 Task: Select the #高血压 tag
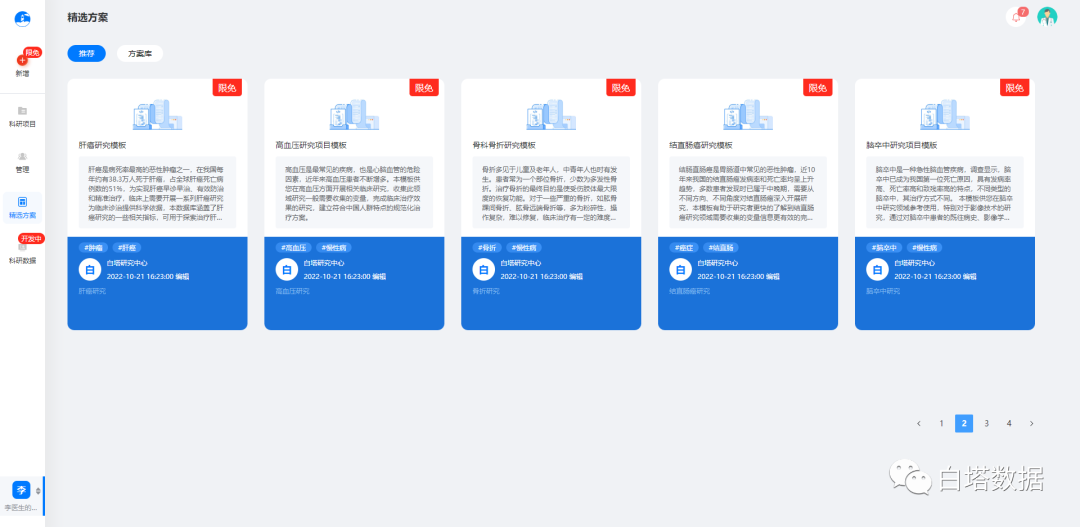point(295,247)
